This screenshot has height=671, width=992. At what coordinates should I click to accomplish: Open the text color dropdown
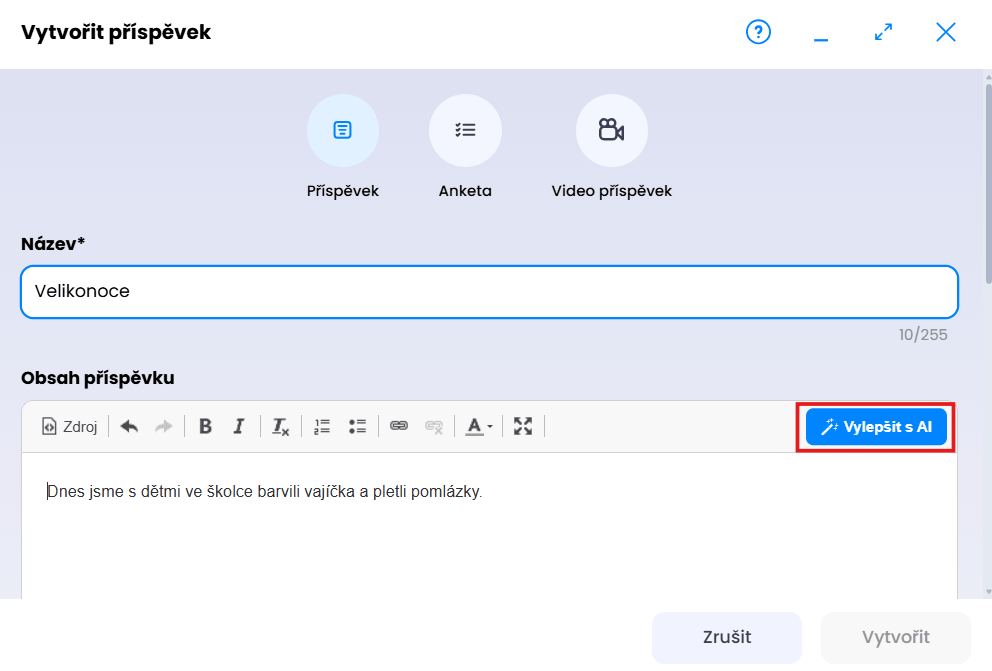(477, 426)
